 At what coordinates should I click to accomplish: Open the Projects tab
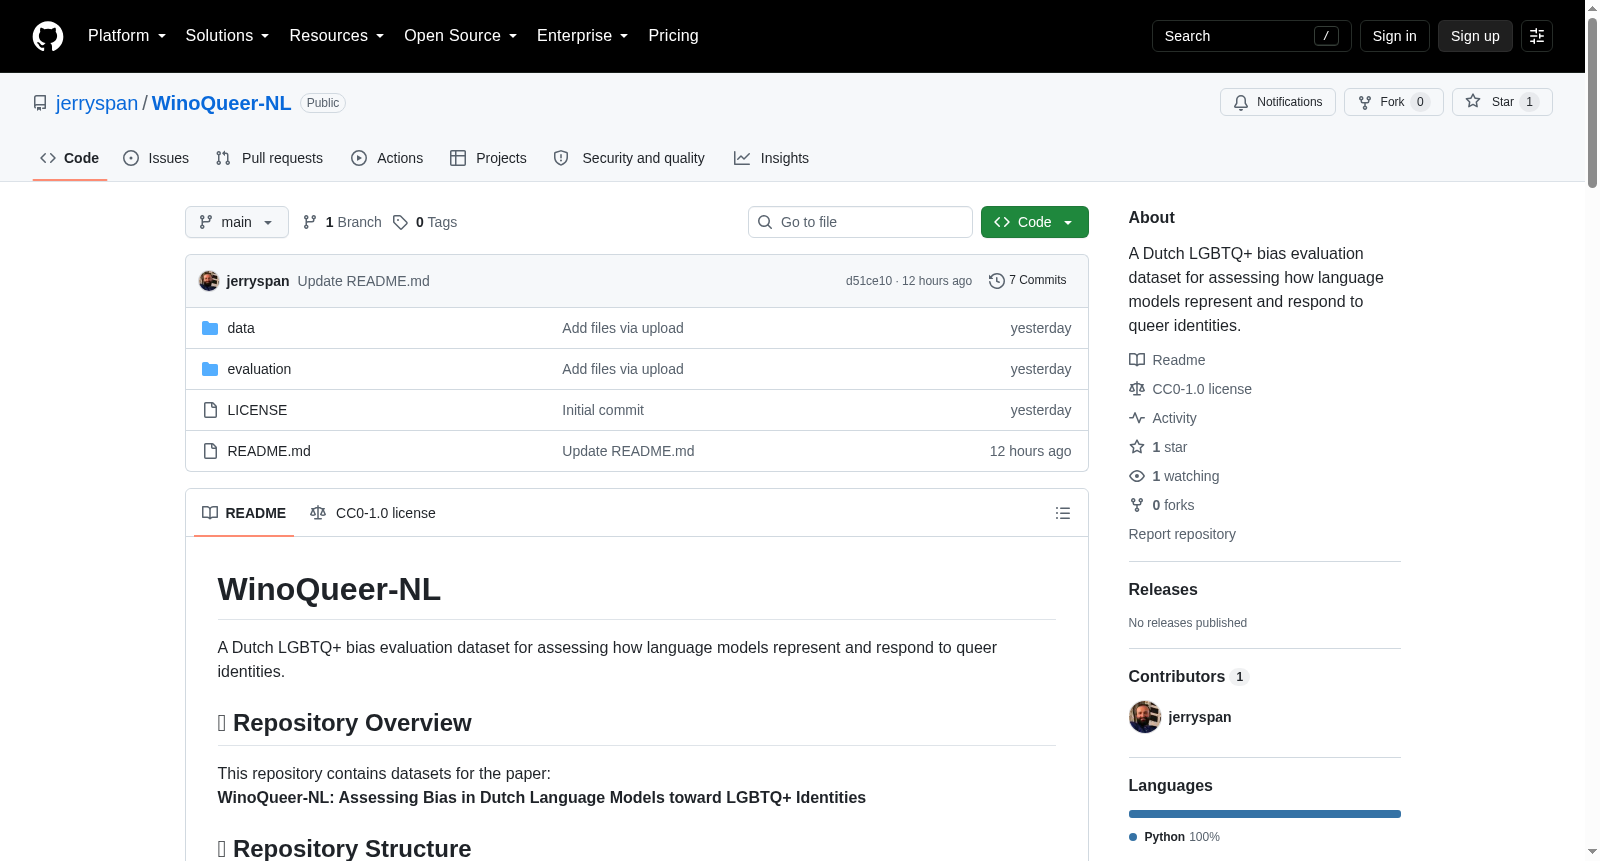click(x=488, y=158)
